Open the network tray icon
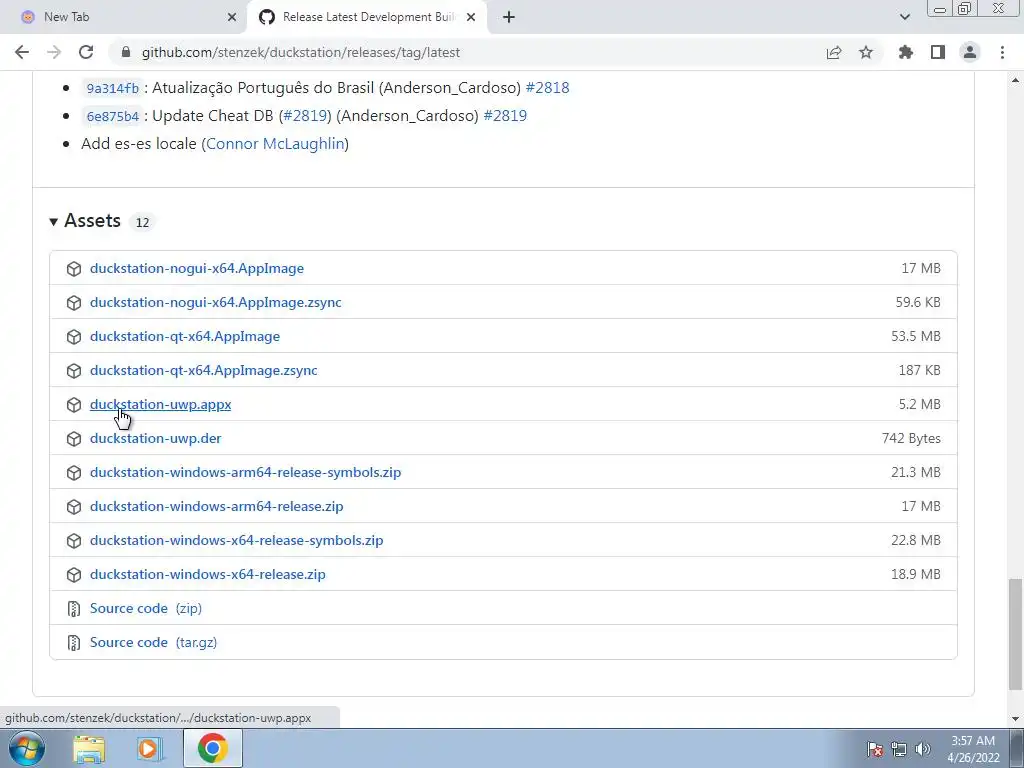 (899, 749)
